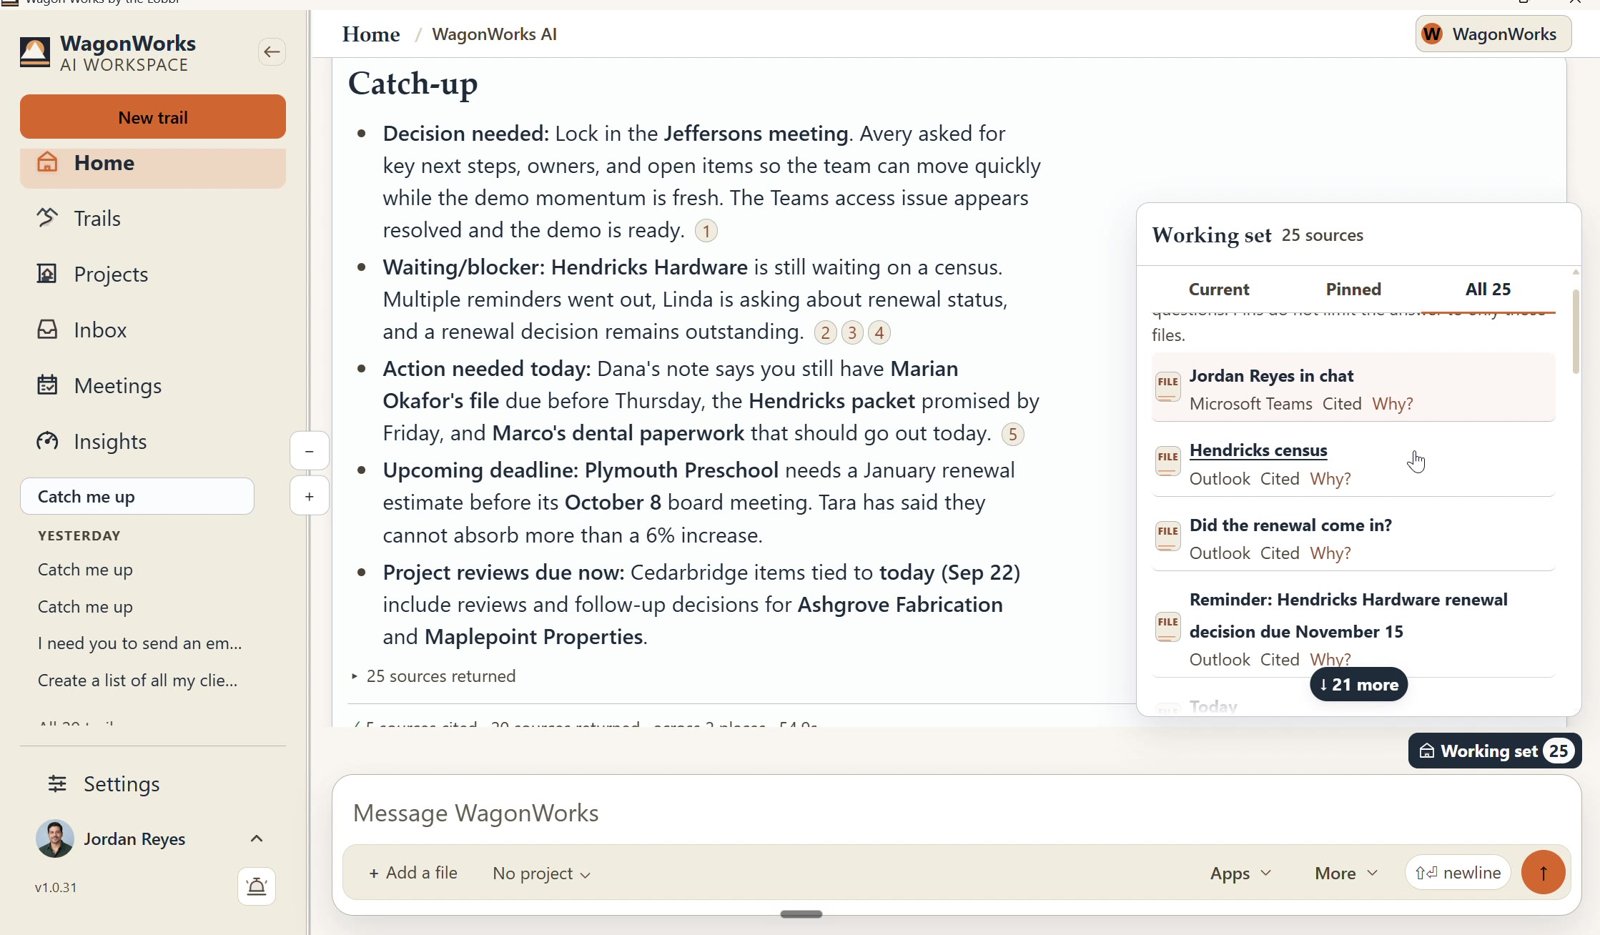Open citation 4 reference

coord(879,333)
